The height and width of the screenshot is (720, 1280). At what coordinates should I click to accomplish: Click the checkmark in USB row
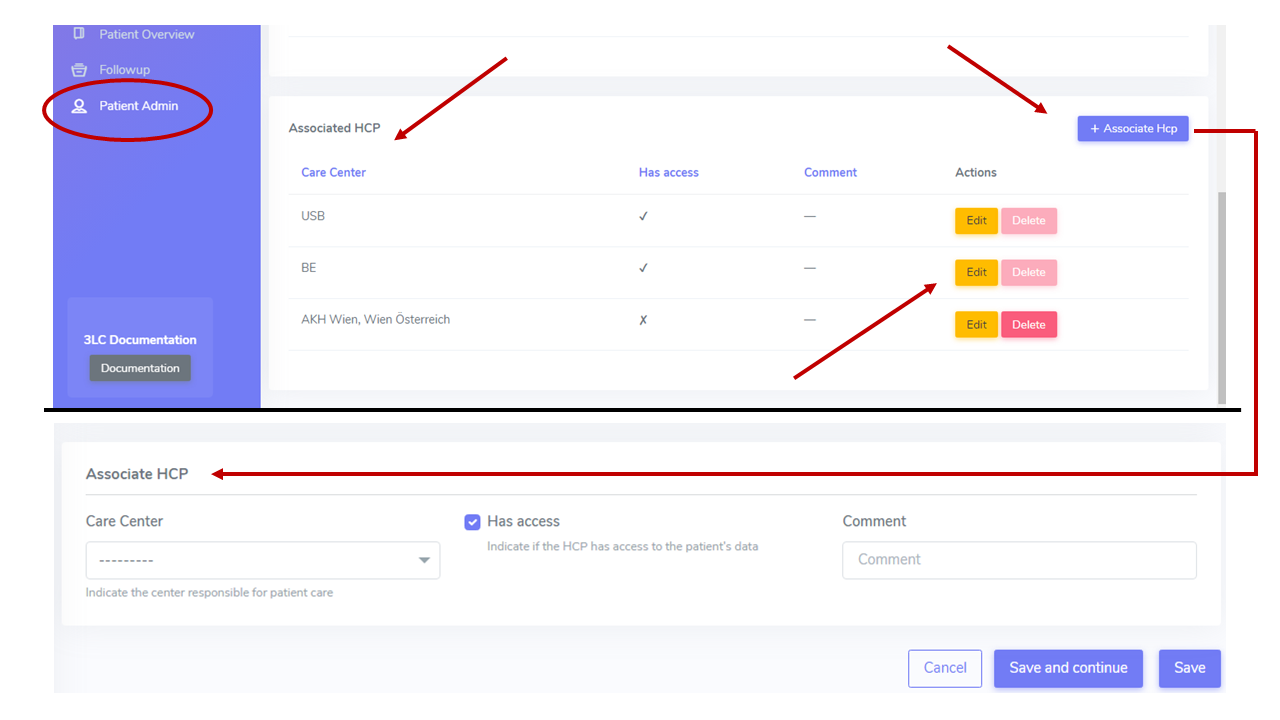[x=643, y=216]
